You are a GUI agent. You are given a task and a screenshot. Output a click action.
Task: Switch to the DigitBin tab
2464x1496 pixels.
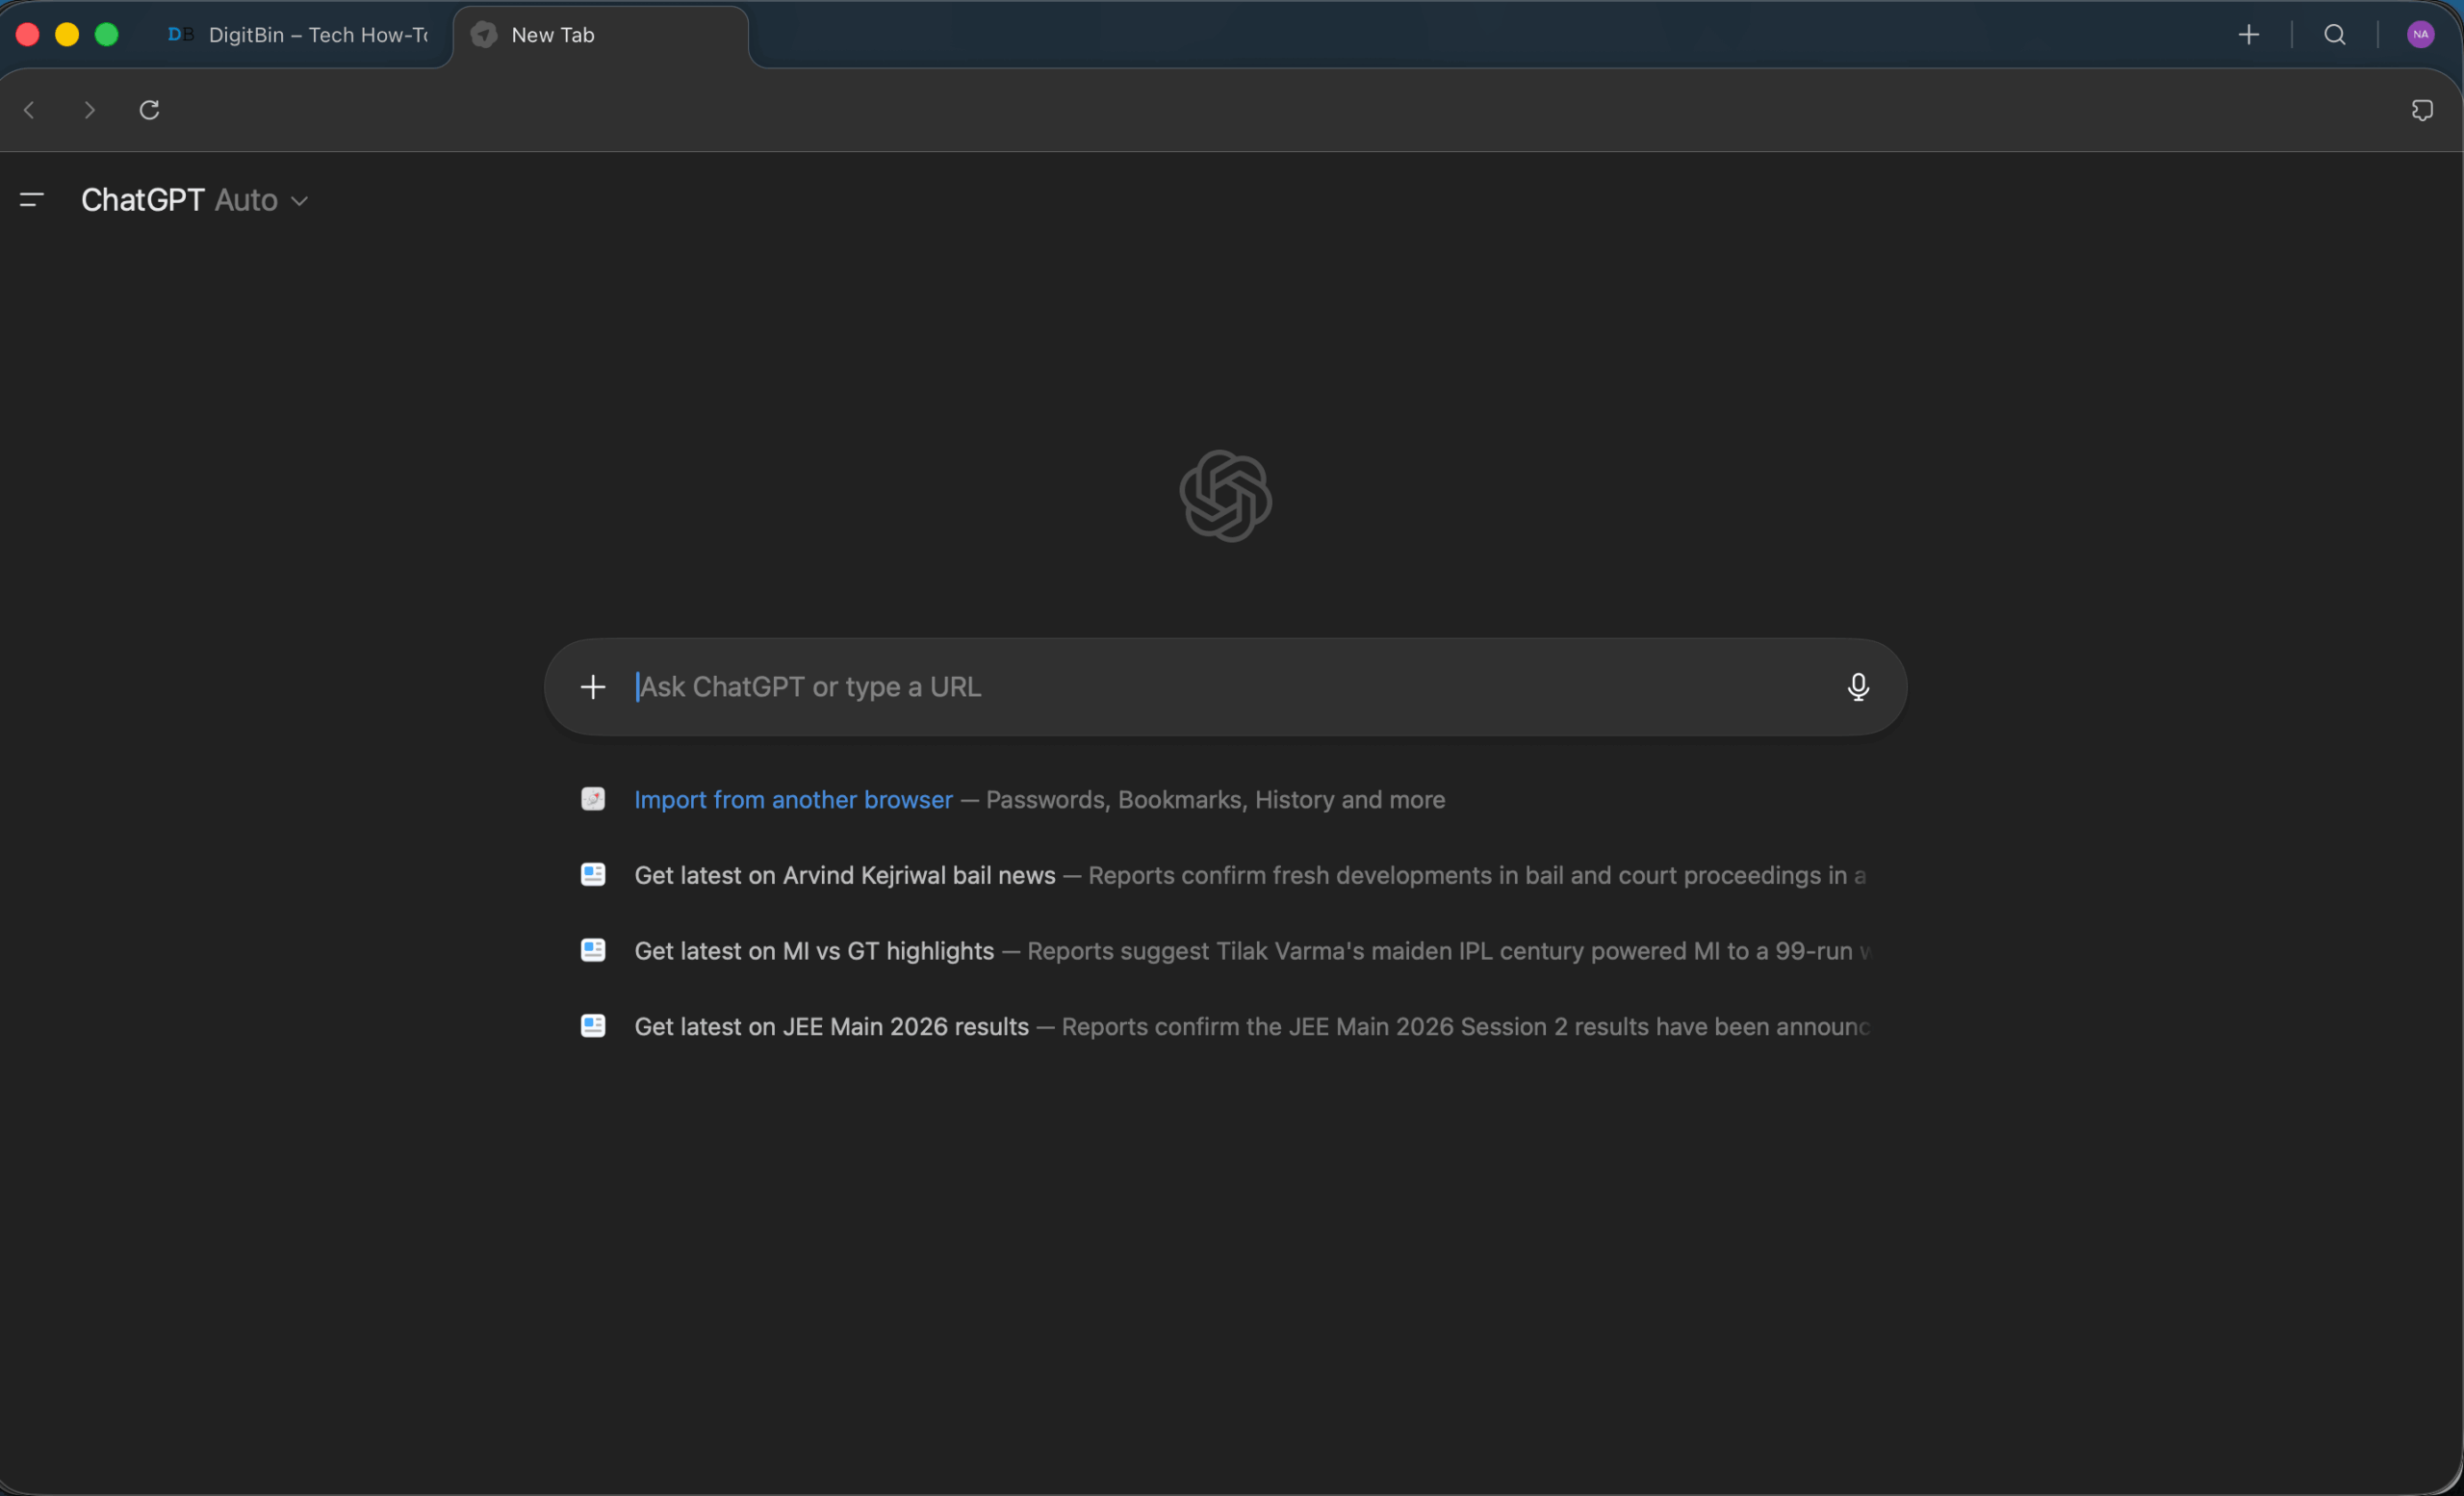[x=300, y=34]
